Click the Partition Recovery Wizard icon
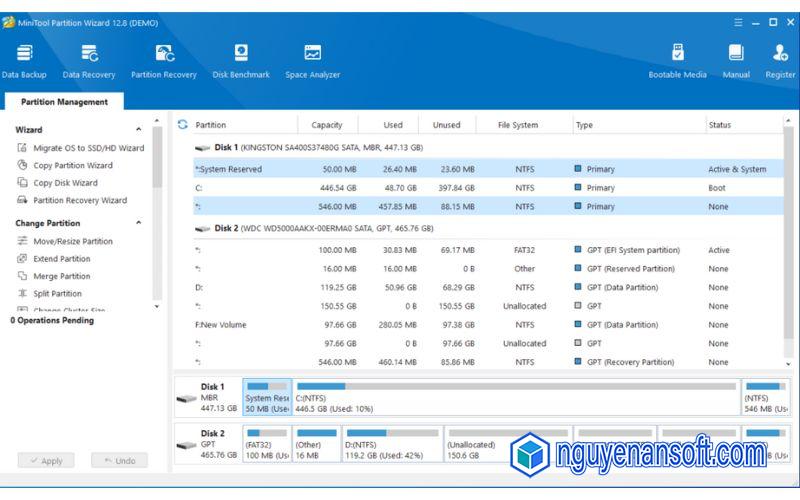 click(x=22, y=199)
